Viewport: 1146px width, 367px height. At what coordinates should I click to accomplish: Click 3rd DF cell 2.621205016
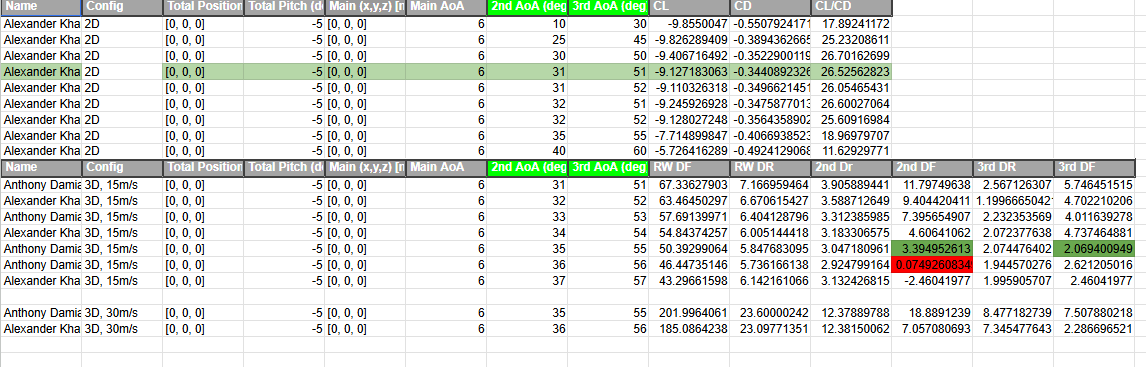coord(1094,265)
